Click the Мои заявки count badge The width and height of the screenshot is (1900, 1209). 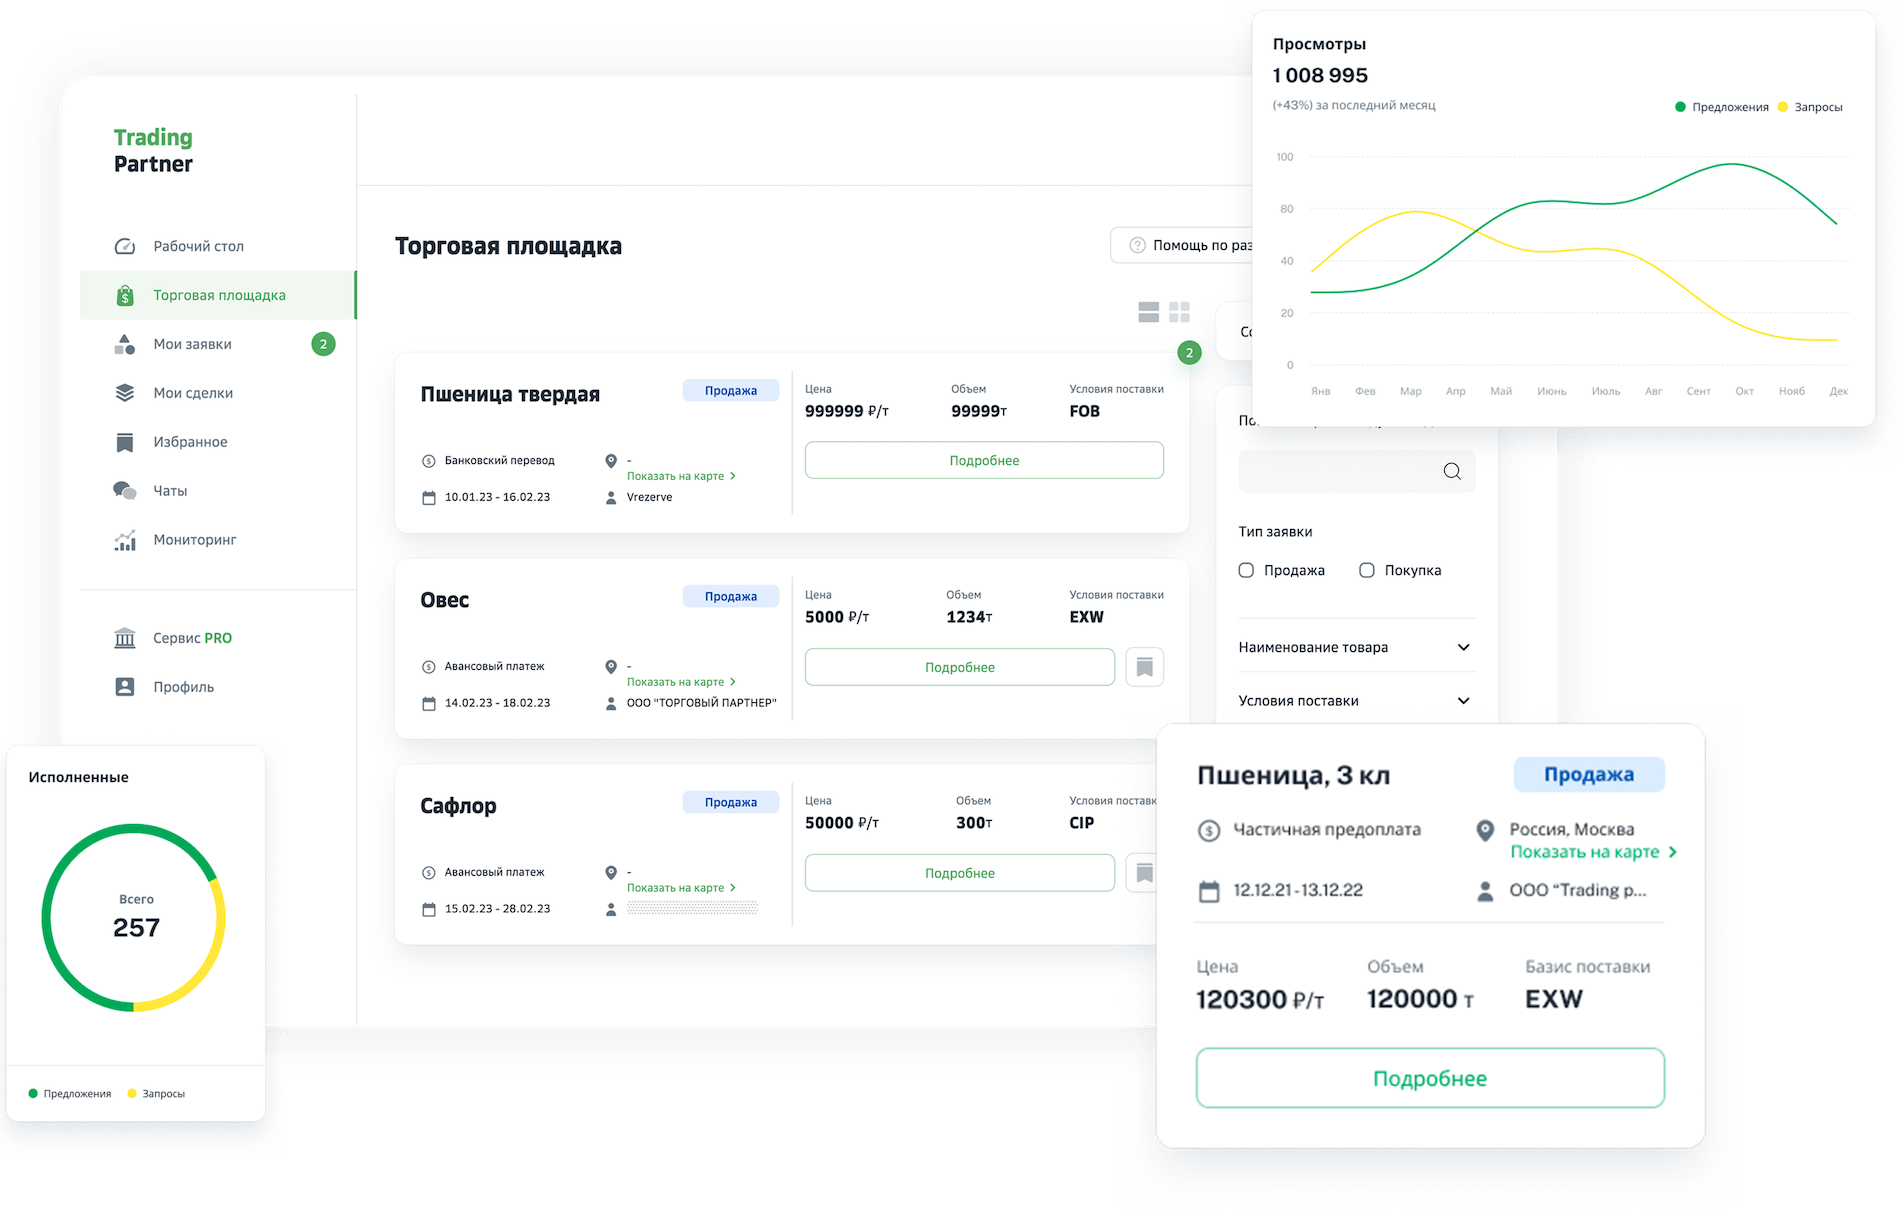[323, 344]
